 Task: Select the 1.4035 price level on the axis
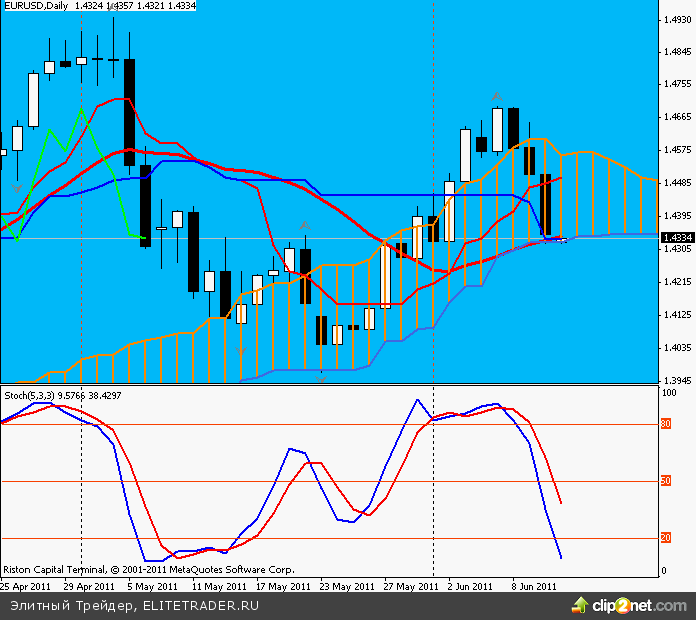pyautogui.click(x=676, y=348)
